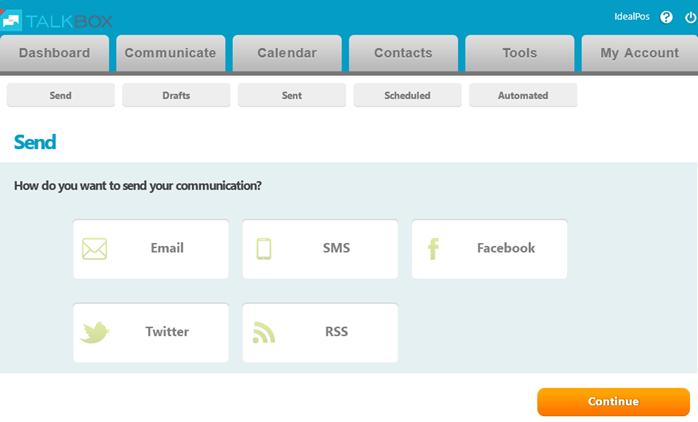Select the Send sub-tab
Image resolution: width=698 pixels, height=422 pixels.
click(61, 95)
